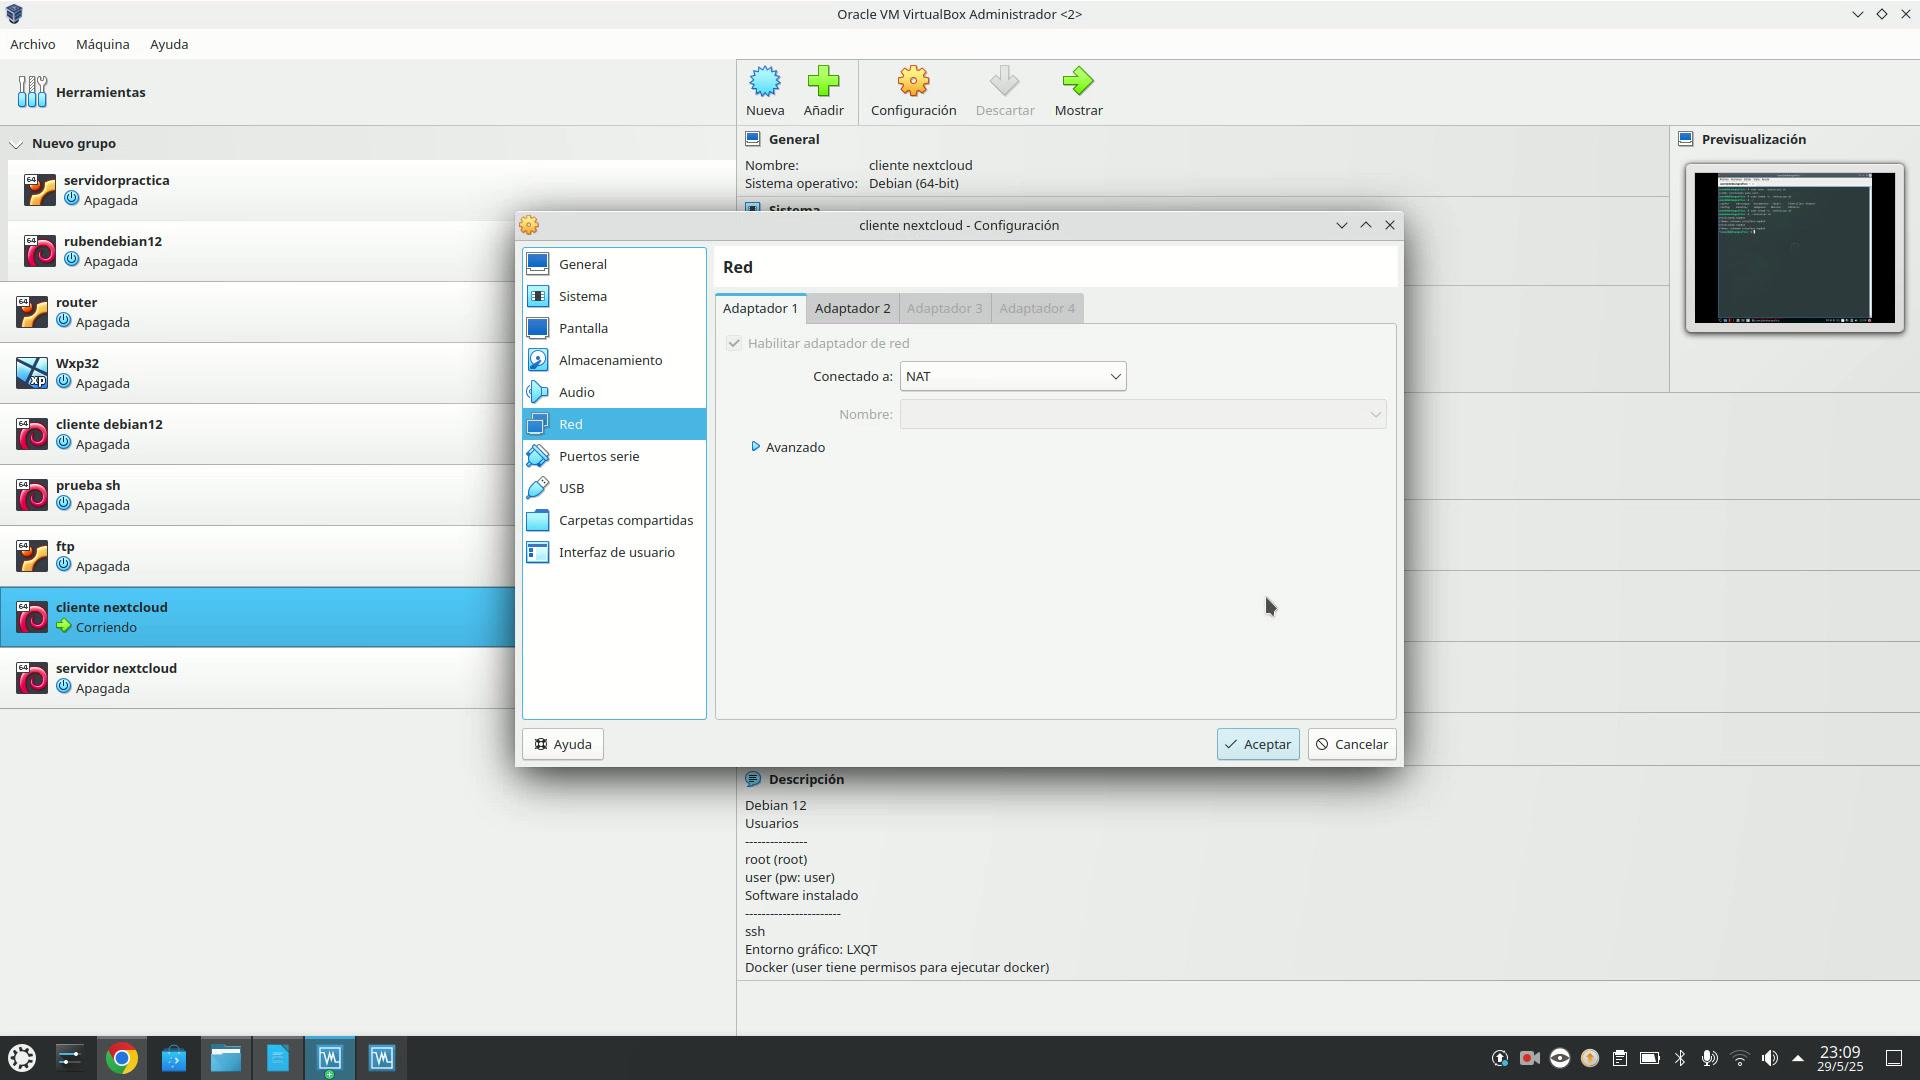This screenshot has width=1920, height=1080.
Task: Toggle Habilitar adaptador de red checkbox
Action: tap(734, 343)
